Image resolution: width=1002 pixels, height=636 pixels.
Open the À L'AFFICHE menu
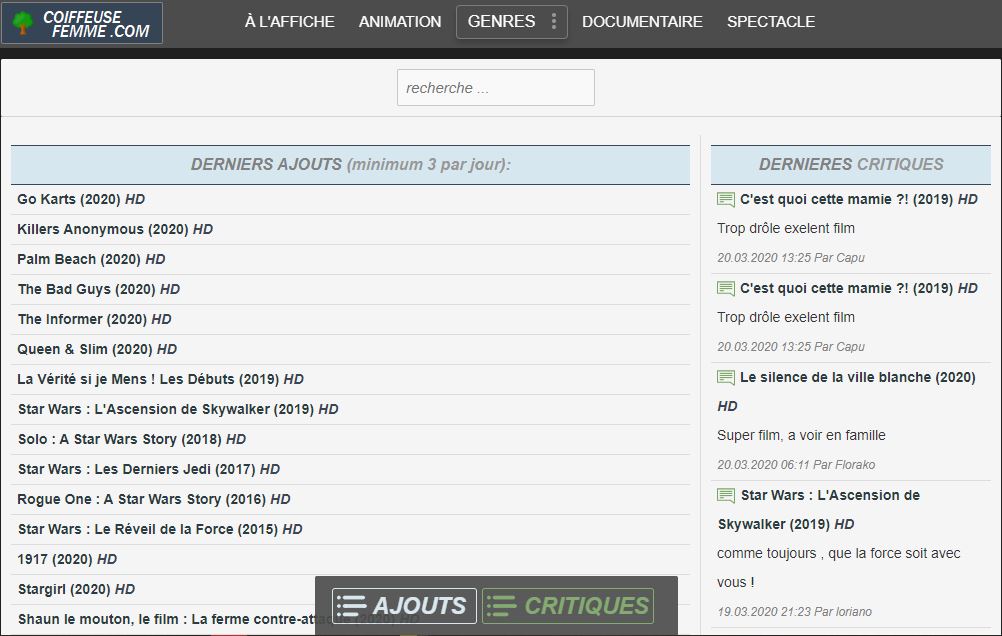(289, 22)
